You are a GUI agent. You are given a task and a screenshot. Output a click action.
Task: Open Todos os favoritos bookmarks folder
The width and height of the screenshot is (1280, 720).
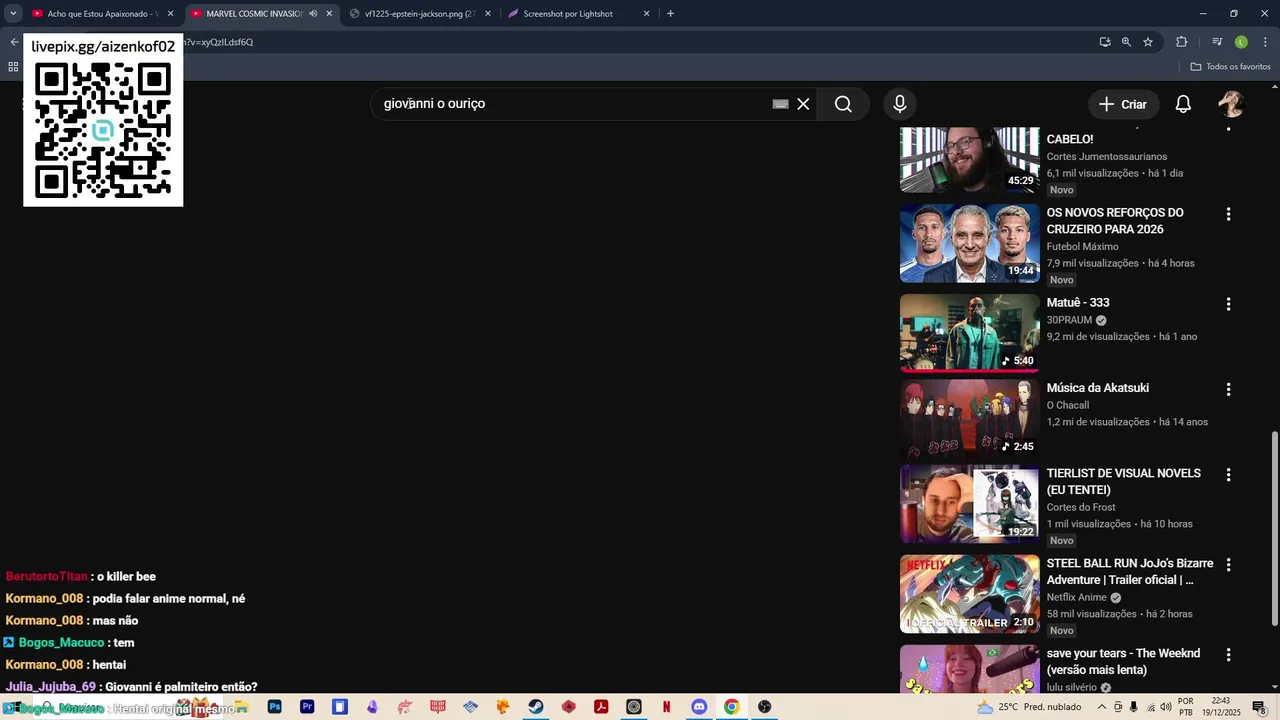click(1230, 67)
